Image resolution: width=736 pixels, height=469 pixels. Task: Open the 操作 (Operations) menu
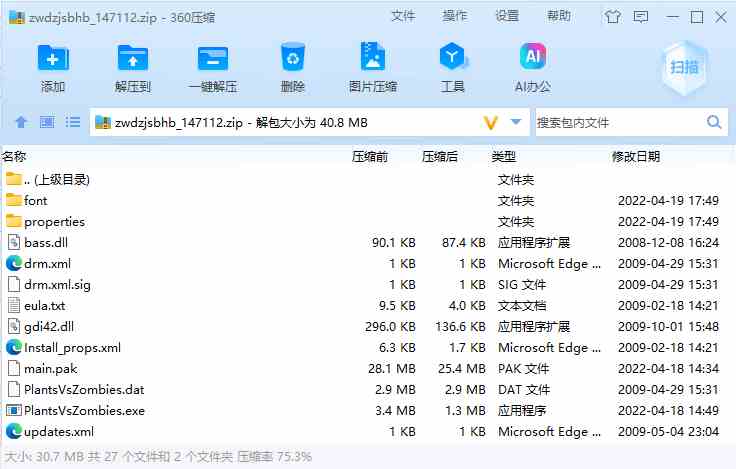(x=455, y=16)
